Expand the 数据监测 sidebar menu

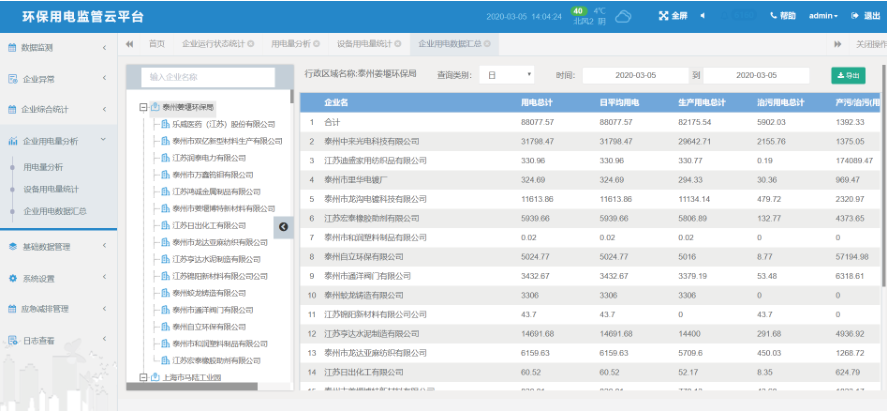pyautogui.click(x=58, y=47)
